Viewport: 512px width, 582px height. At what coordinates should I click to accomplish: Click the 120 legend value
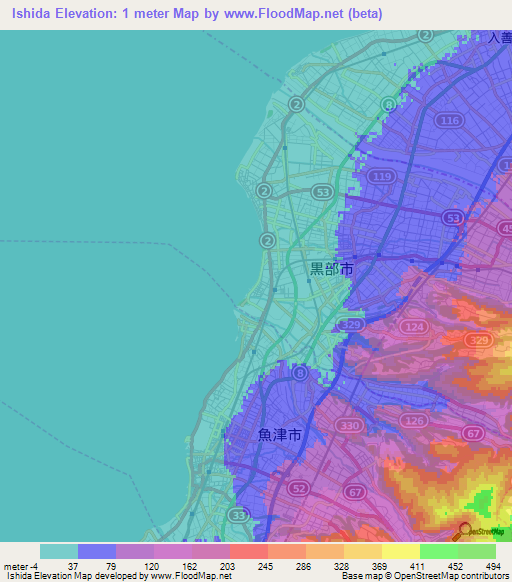tap(151, 566)
